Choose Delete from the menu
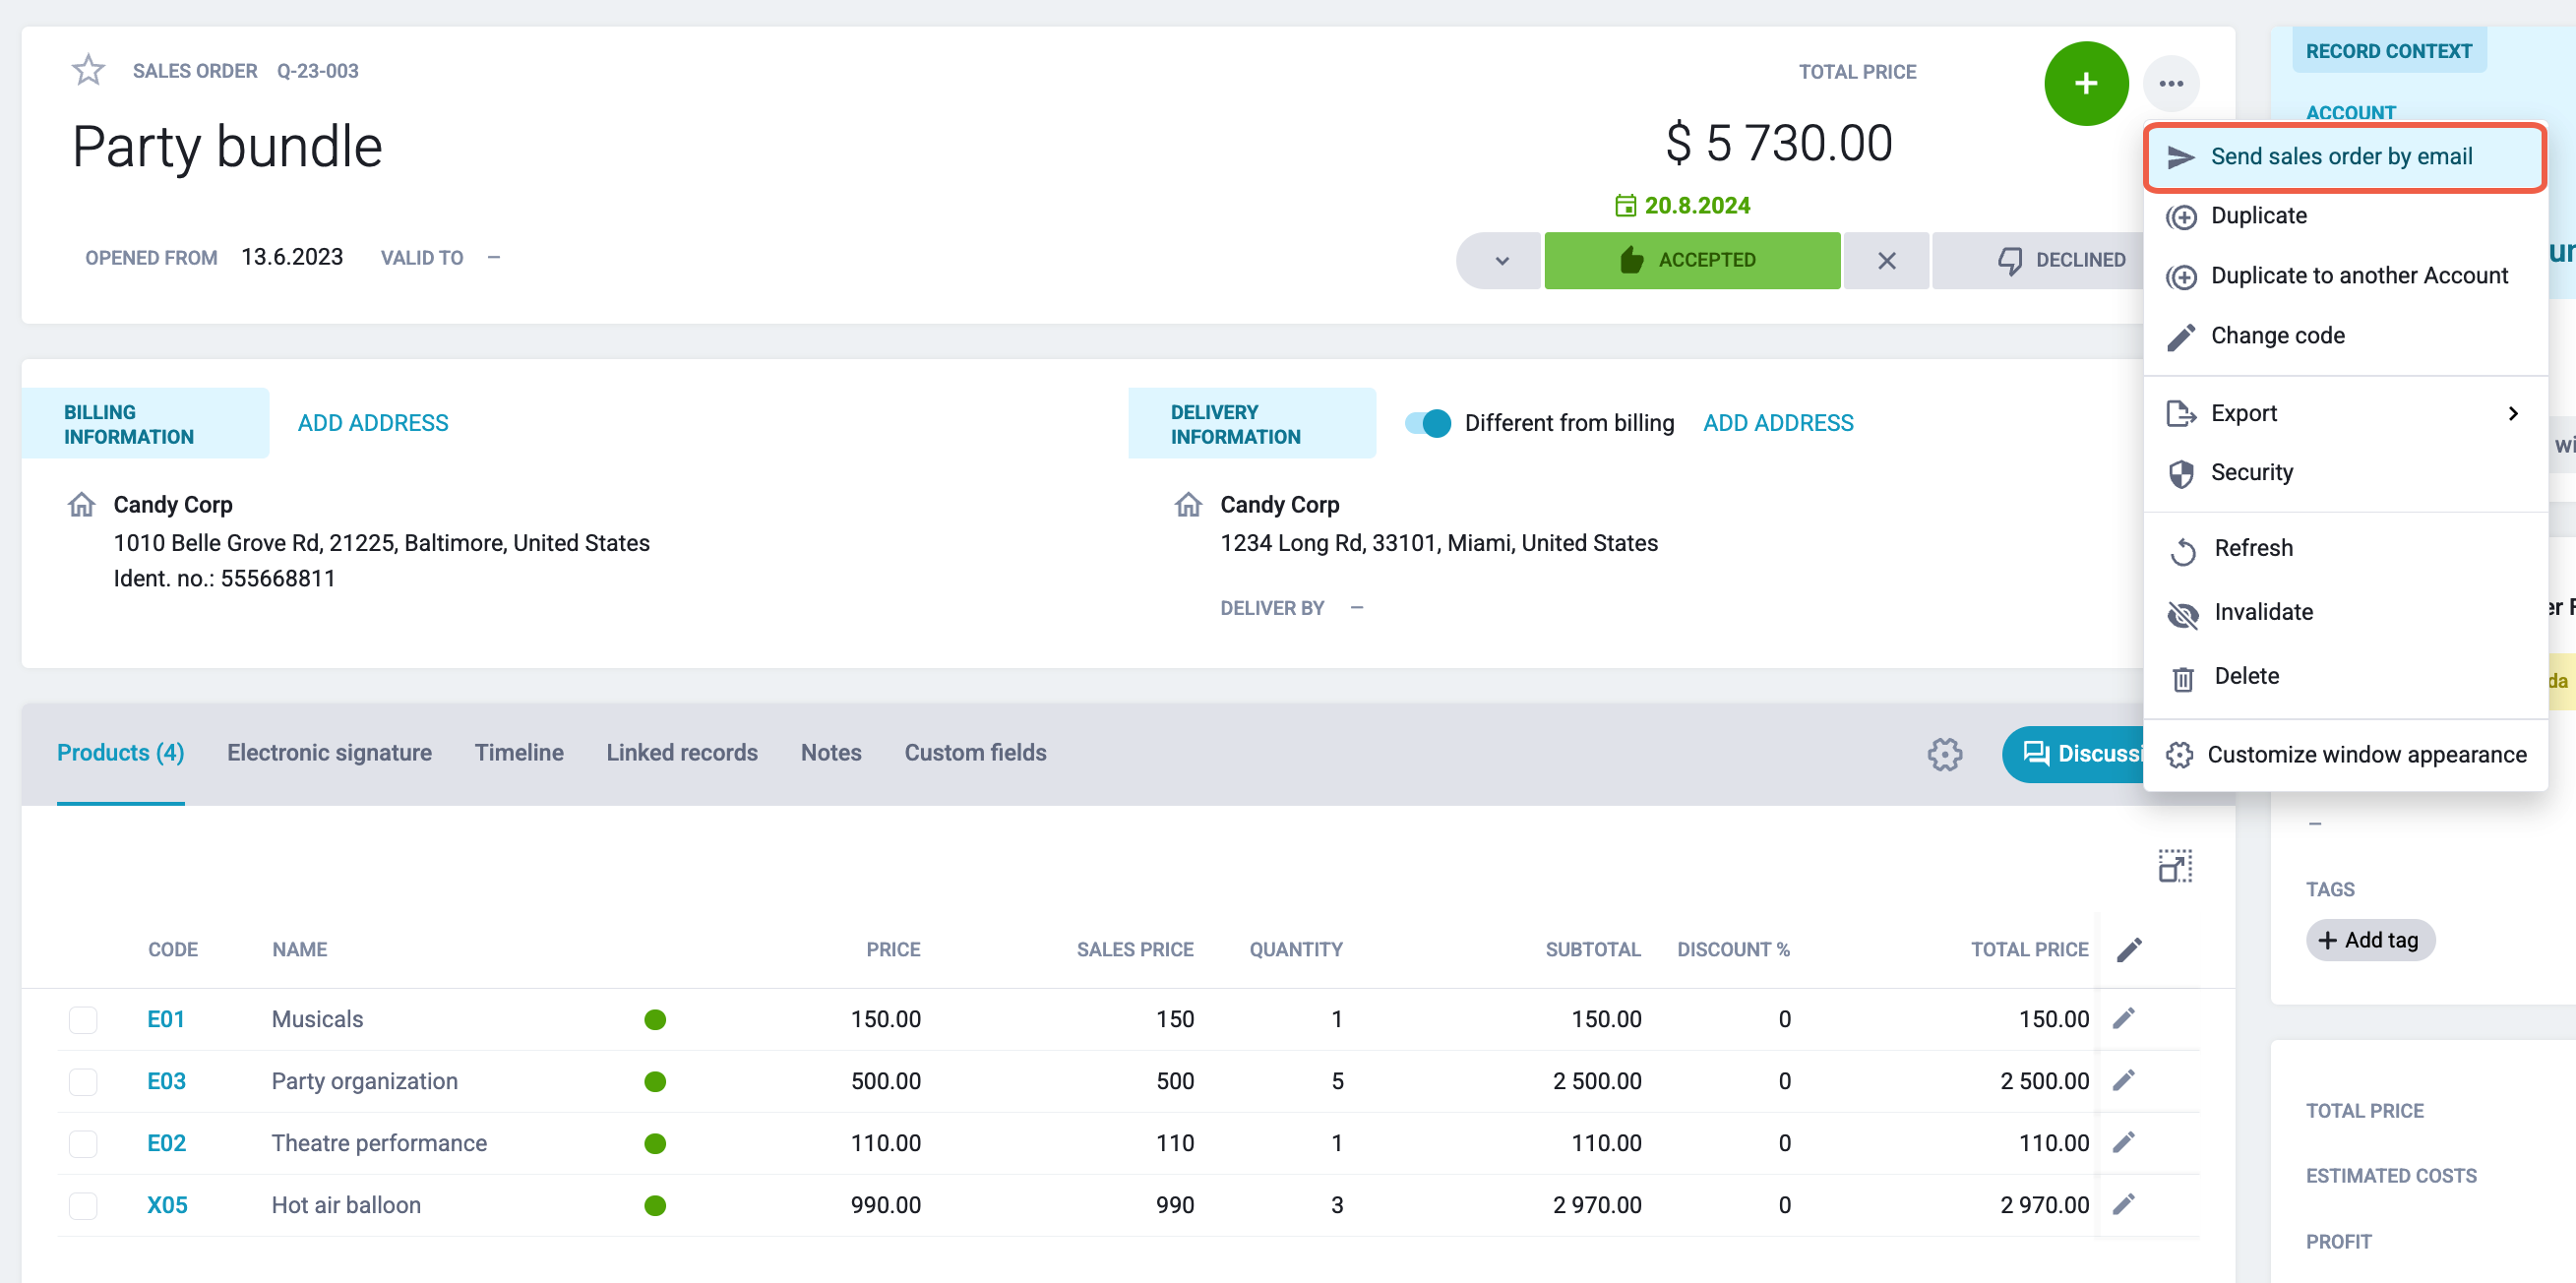 2345,676
